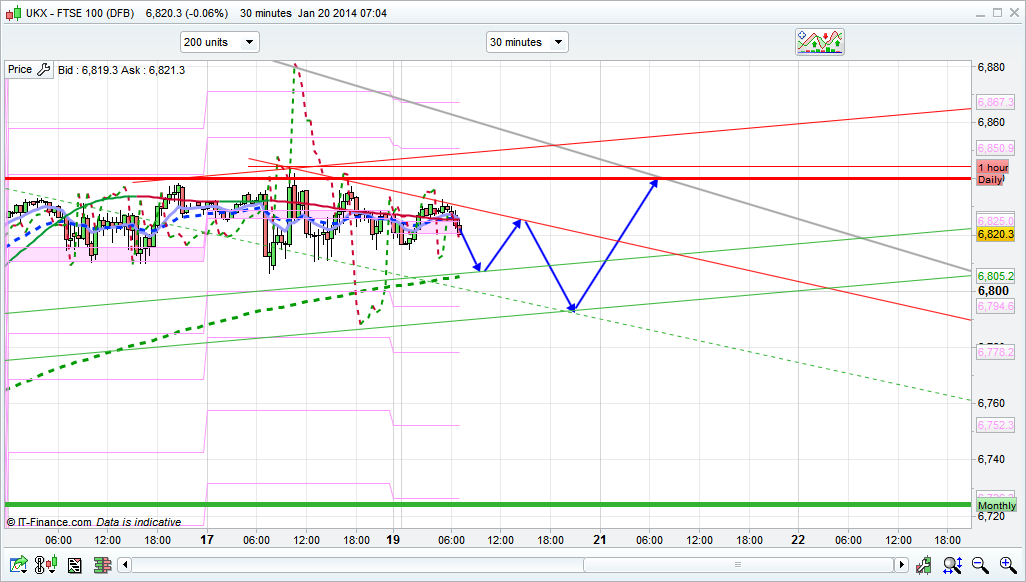Click the Daily level label
Image resolution: width=1026 pixels, height=582 pixels.
(990, 180)
